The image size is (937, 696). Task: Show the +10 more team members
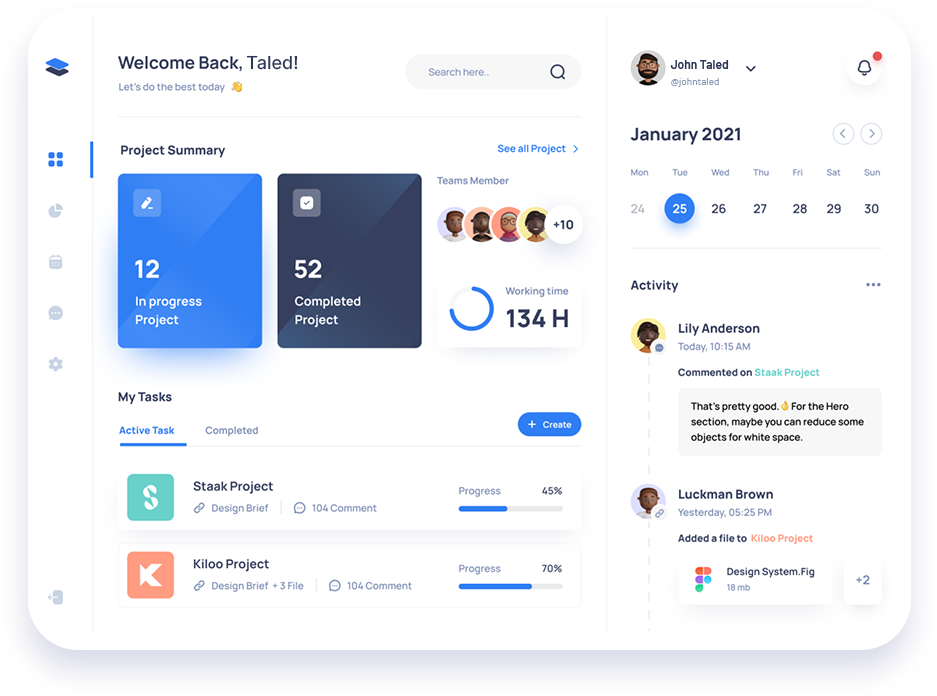(563, 225)
